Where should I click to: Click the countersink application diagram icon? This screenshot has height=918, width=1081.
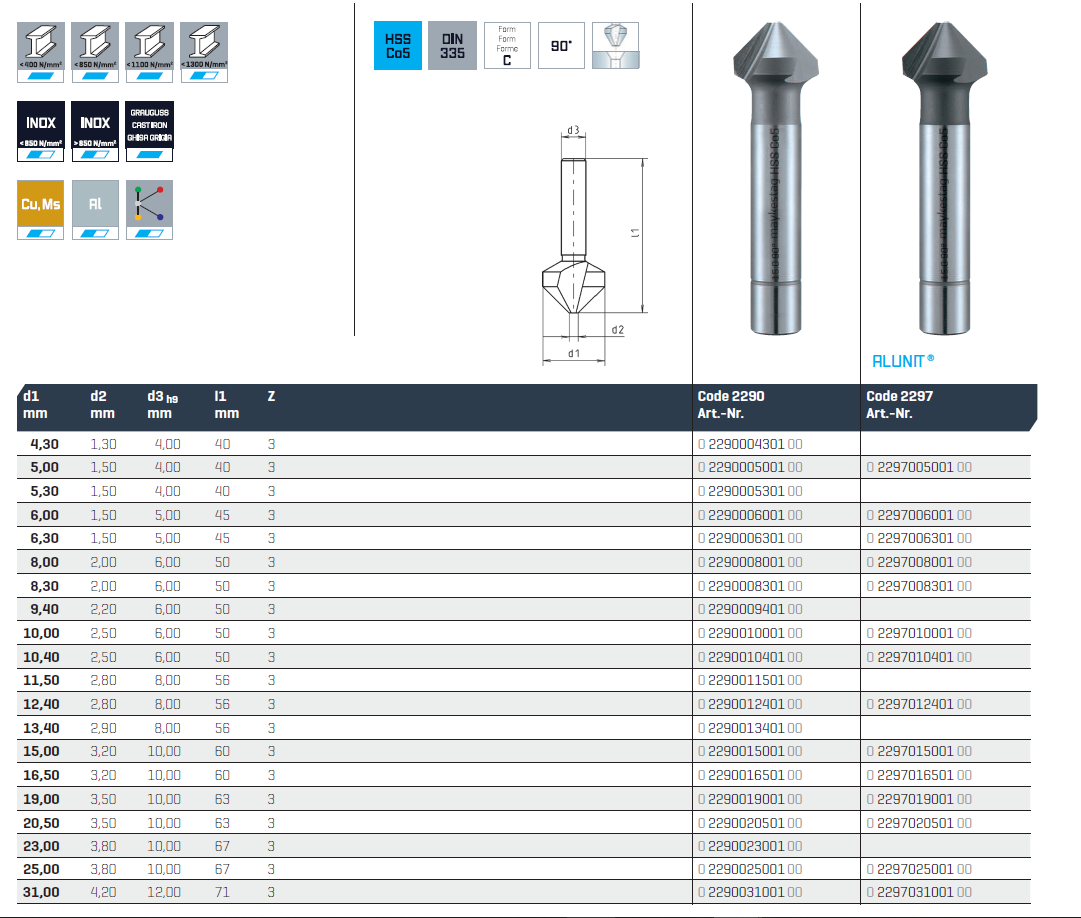615,46
